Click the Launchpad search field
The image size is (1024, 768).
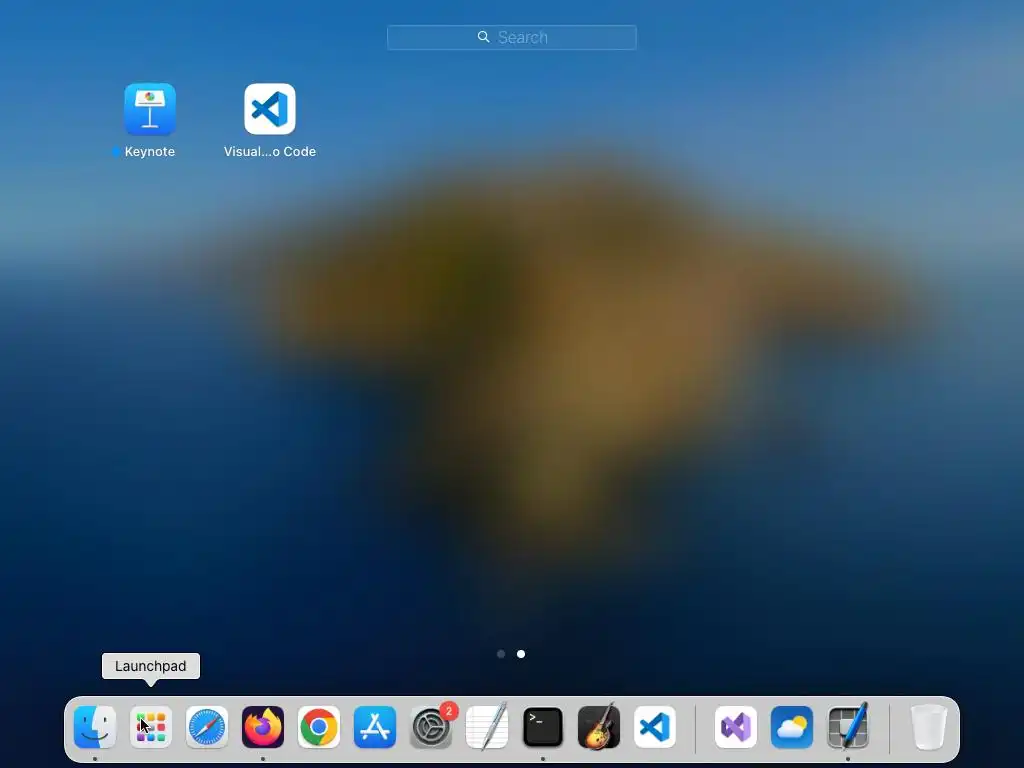coord(511,37)
